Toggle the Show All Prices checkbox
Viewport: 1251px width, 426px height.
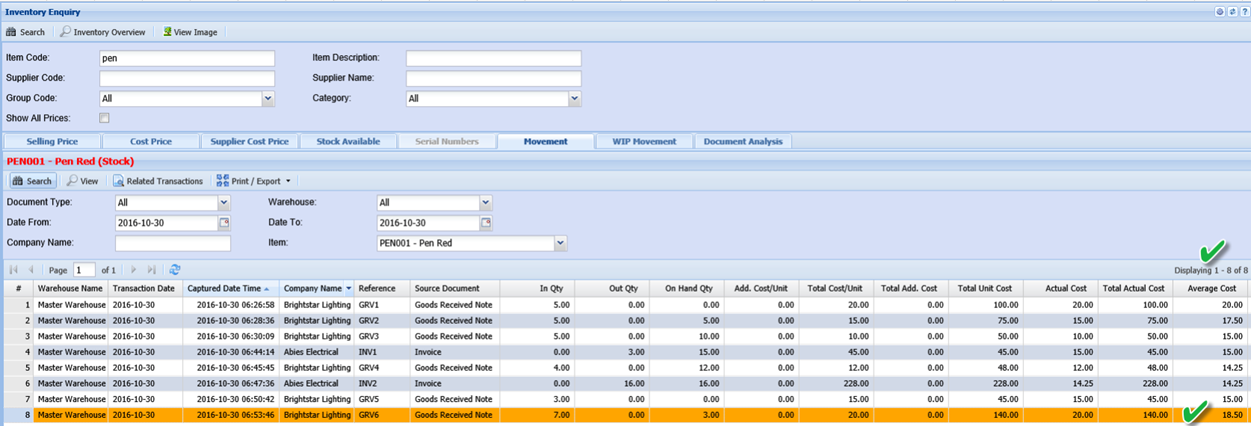tap(104, 119)
